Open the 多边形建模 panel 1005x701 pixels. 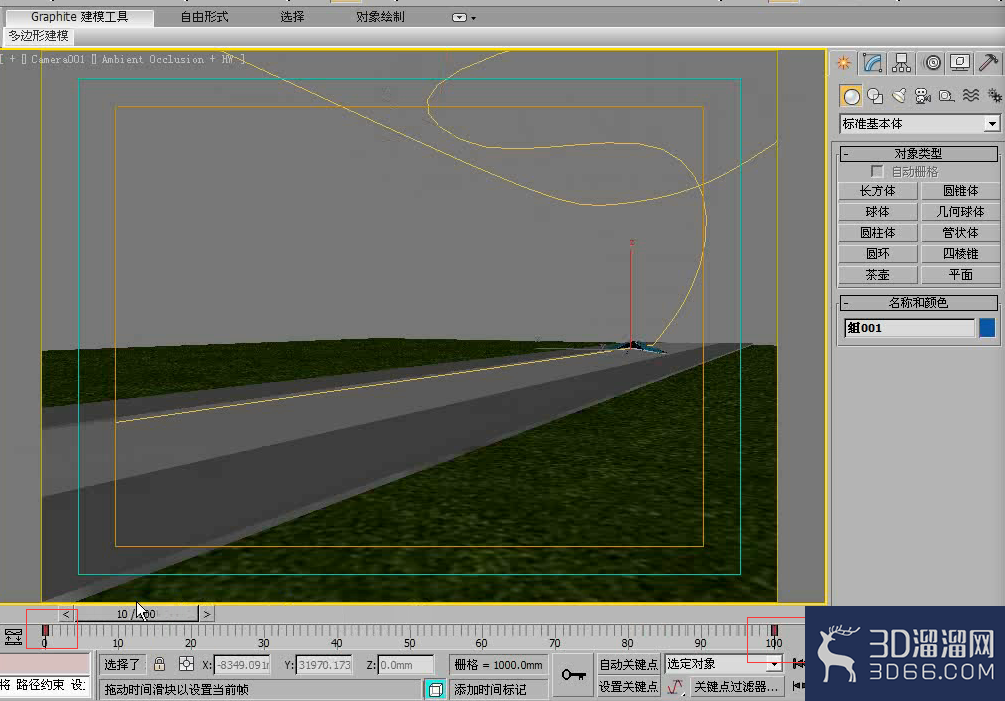(x=38, y=36)
